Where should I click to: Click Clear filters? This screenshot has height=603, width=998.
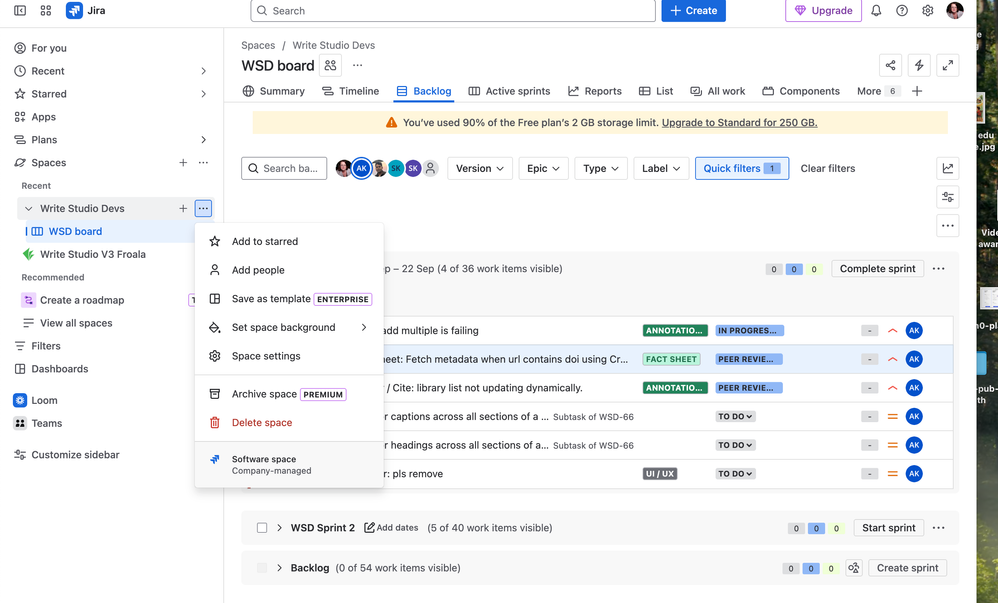click(827, 168)
